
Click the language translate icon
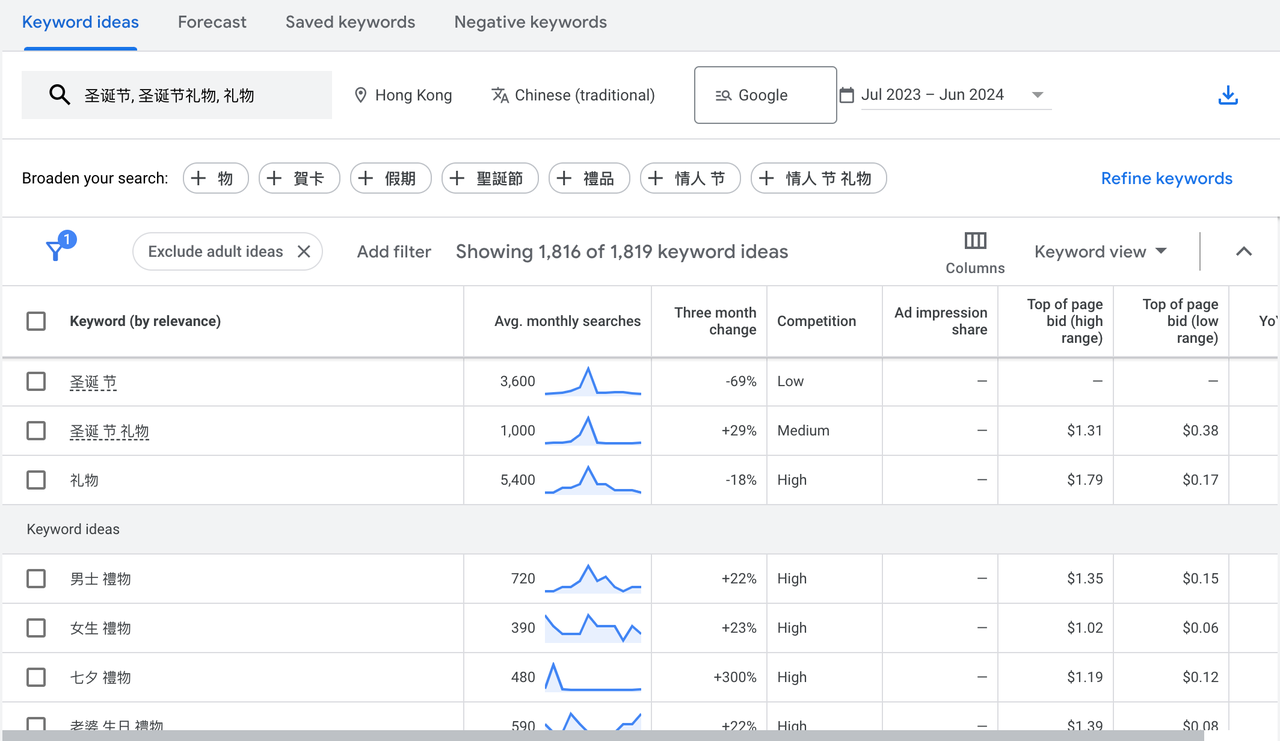click(x=500, y=95)
